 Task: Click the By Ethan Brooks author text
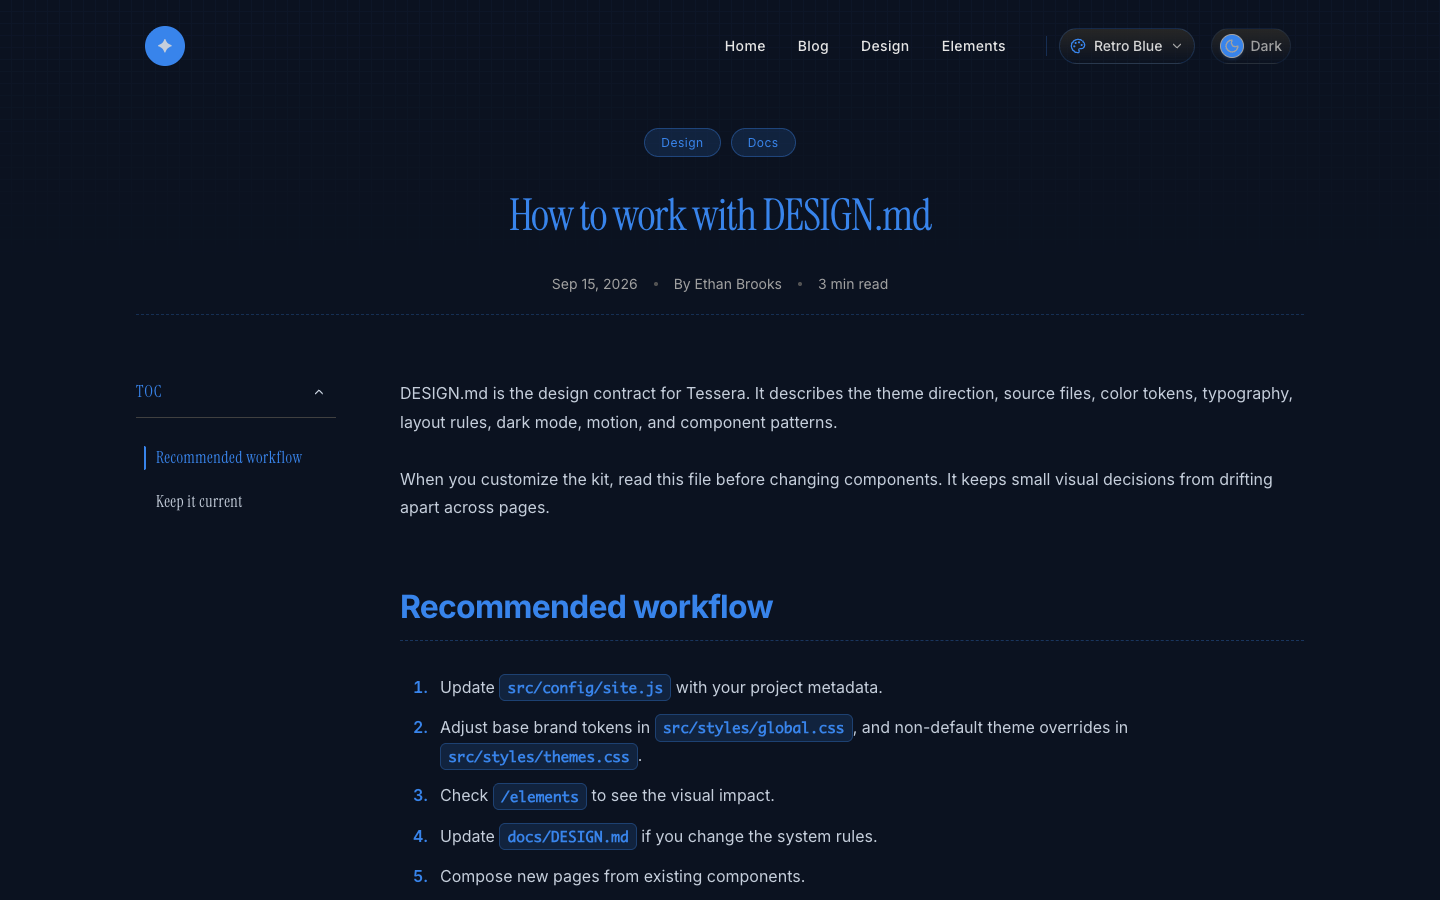[728, 284]
